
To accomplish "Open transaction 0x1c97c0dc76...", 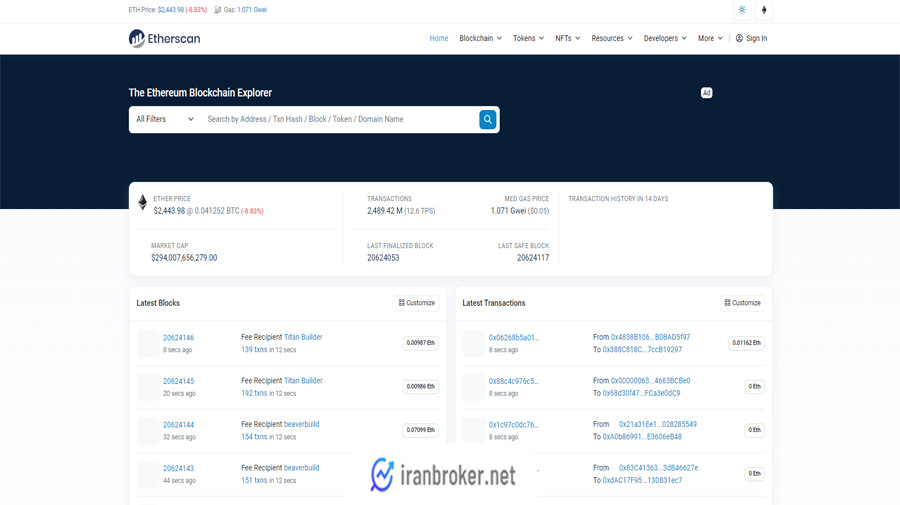I will pyautogui.click(x=514, y=425).
